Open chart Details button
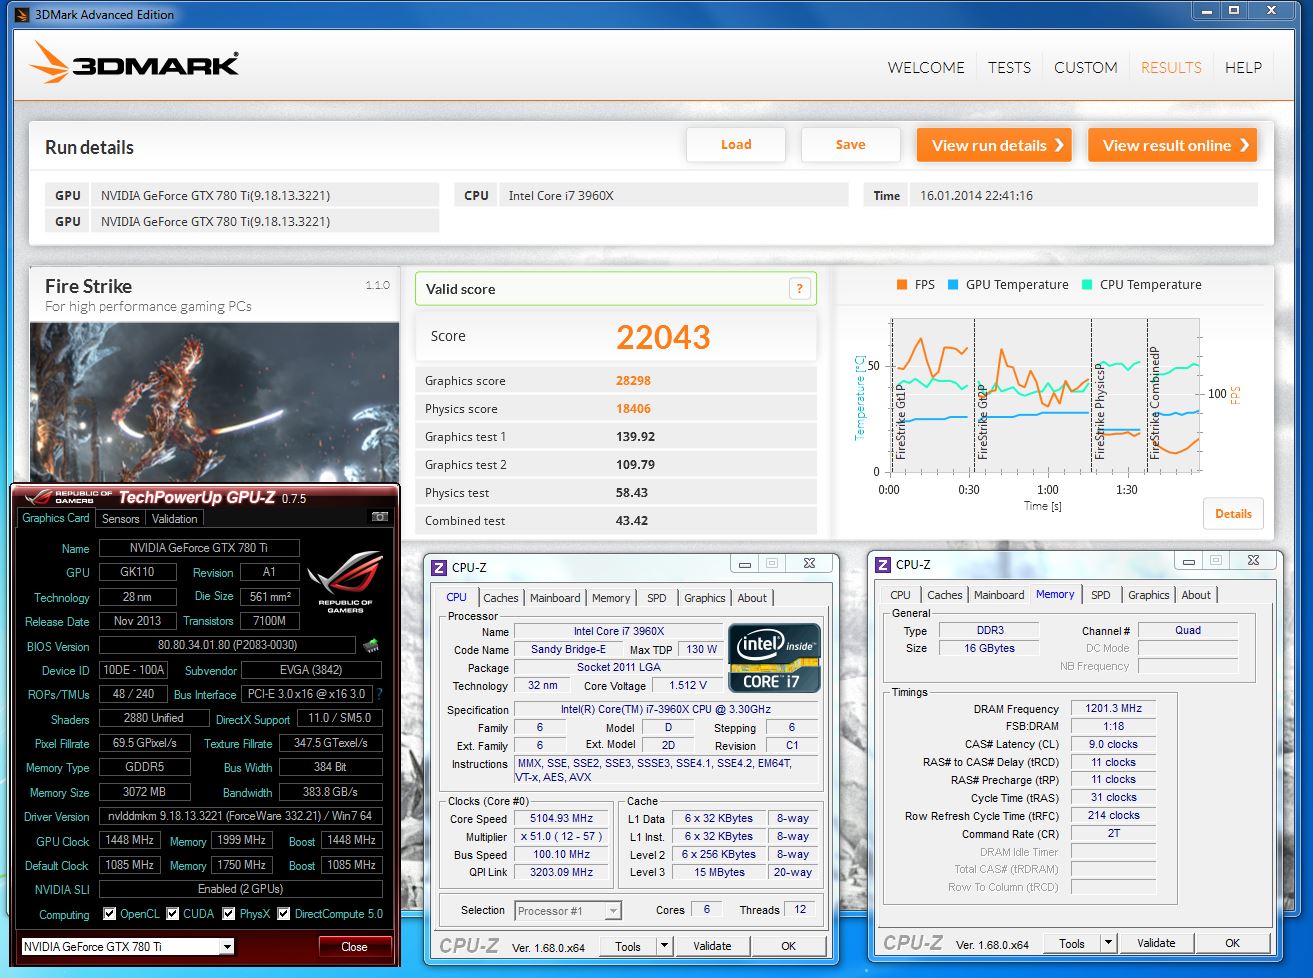1313x978 pixels. point(1233,514)
